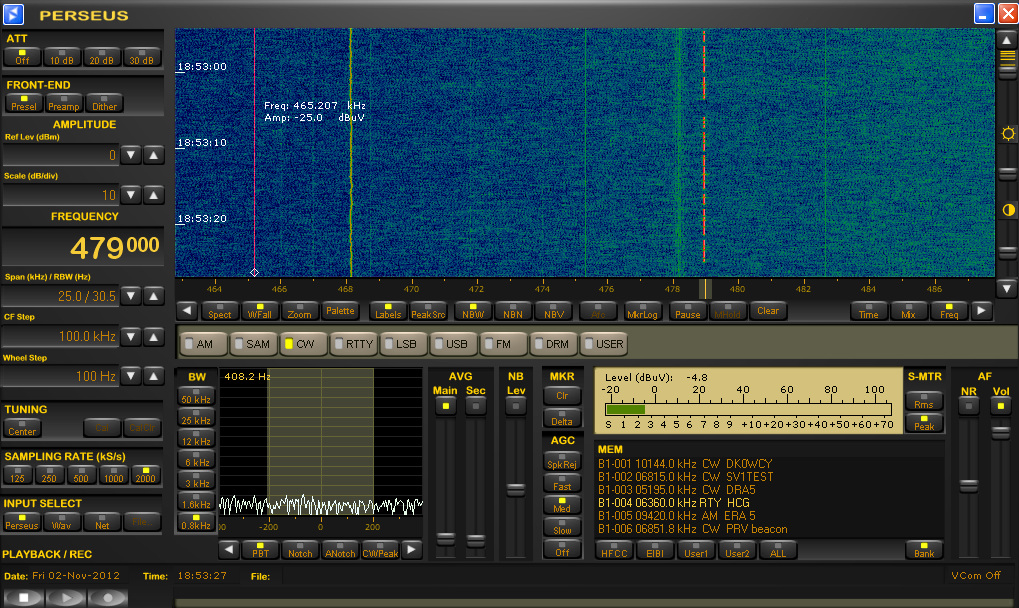Toggle the Dither option
The width and height of the screenshot is (1019, 608).
click(x=105, y=104)
